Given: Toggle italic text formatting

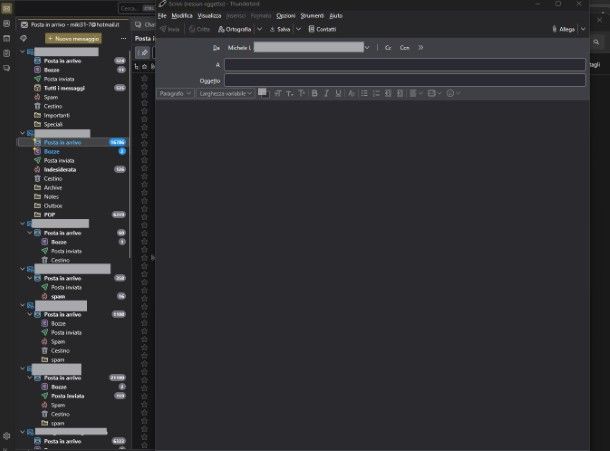Looking at the screenshot, I should point(326,93).
